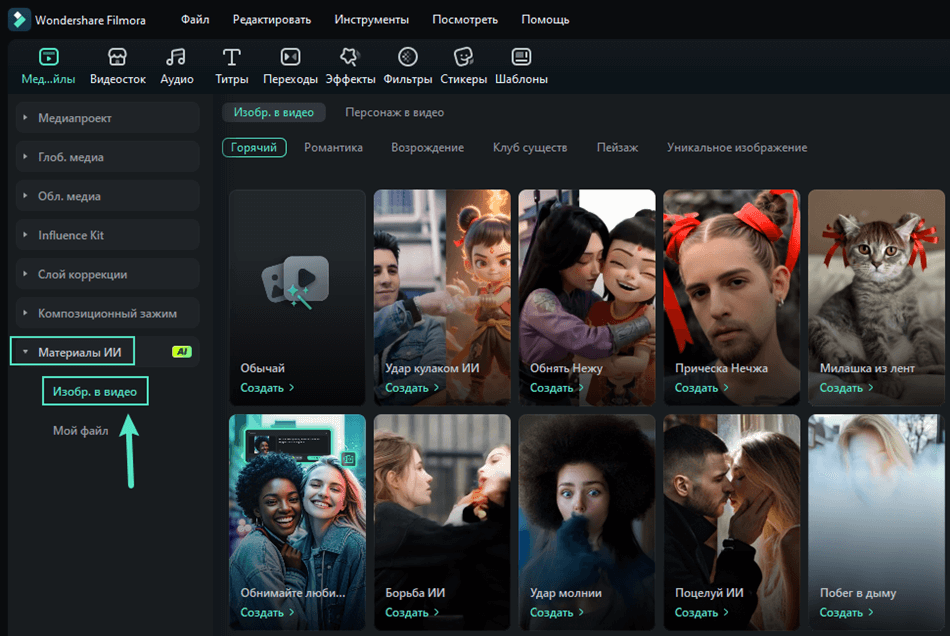Select the Горячий category filter
This screenshot has height=636, width=950.
(x=254, y=148)
